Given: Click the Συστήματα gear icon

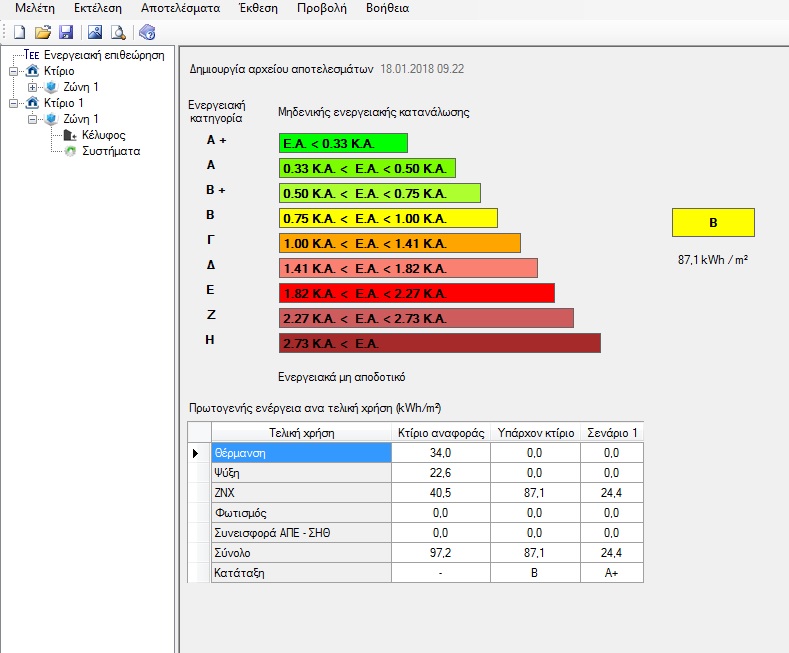Looking at the screenshot, I should (70, 151).
